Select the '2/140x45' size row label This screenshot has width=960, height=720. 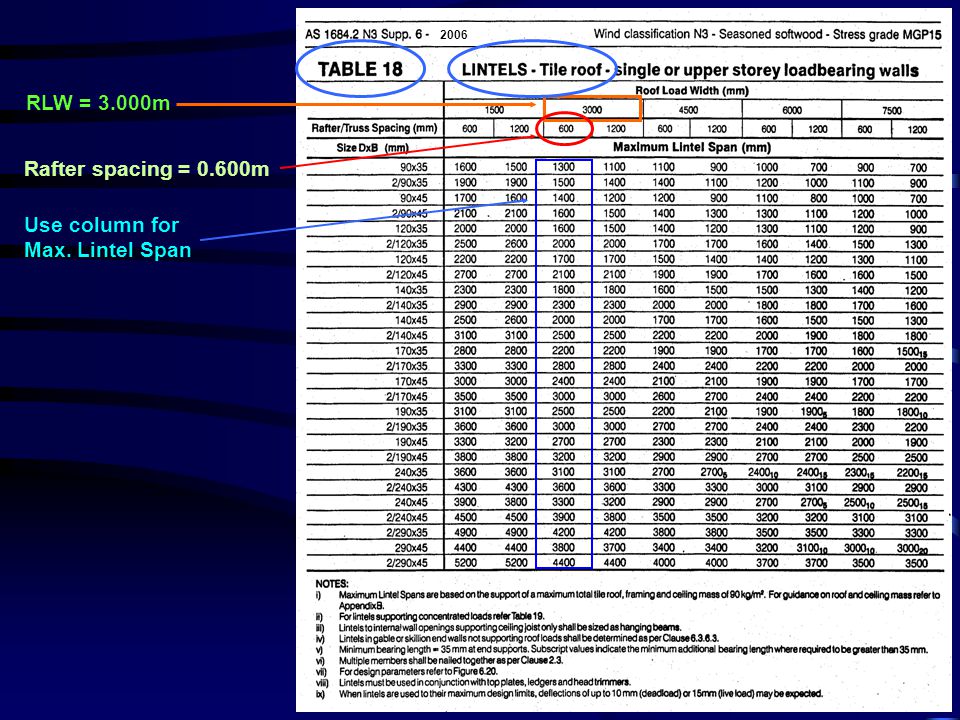pyautogui.click(x=407, y=335)
